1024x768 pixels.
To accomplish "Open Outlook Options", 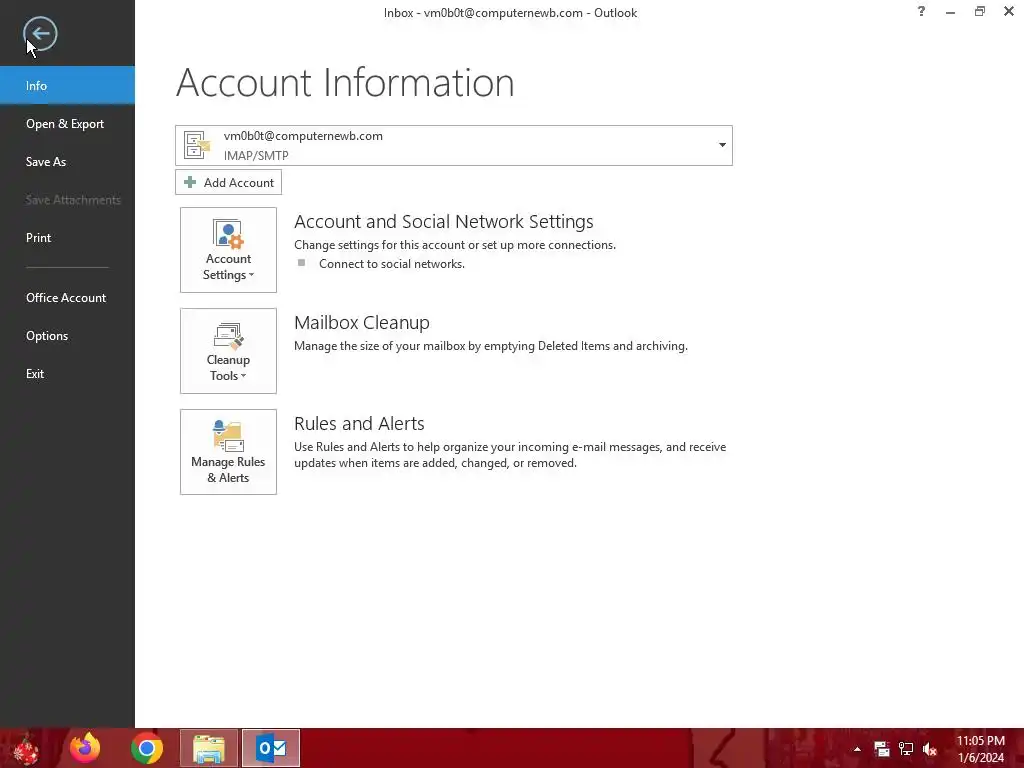I will point(67,336).
